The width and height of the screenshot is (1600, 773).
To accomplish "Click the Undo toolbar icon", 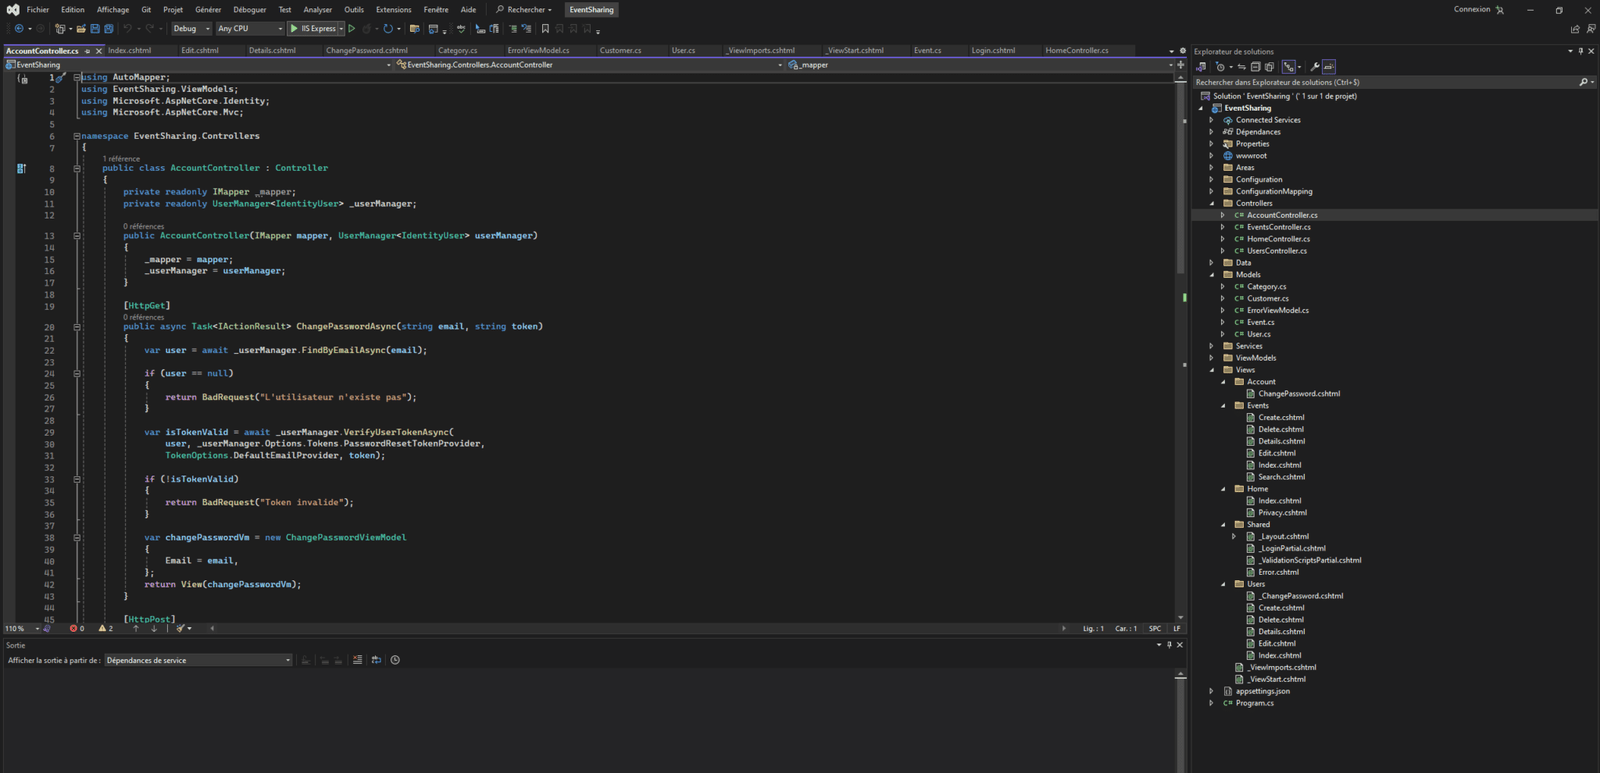I will 127,28.
